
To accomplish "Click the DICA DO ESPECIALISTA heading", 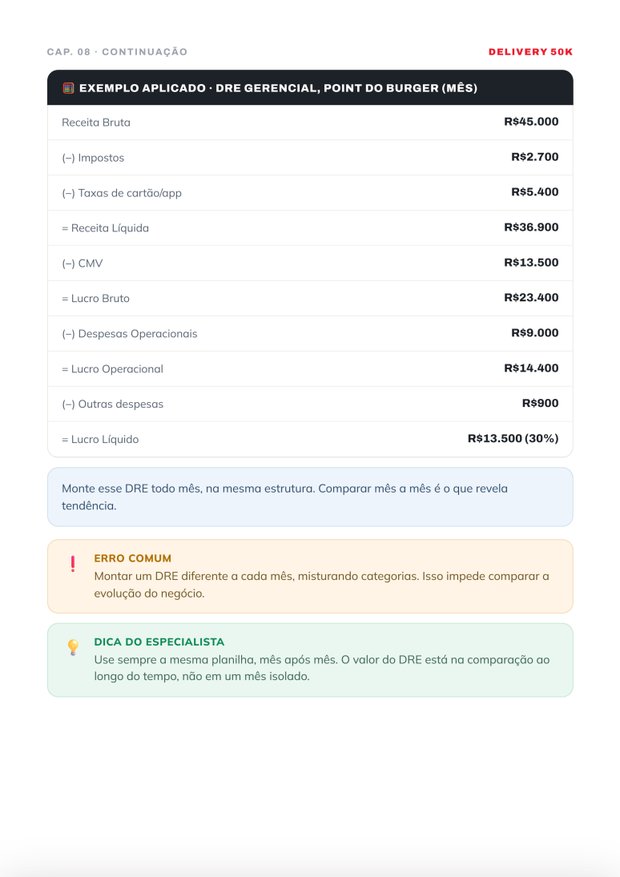I will 159,642.
